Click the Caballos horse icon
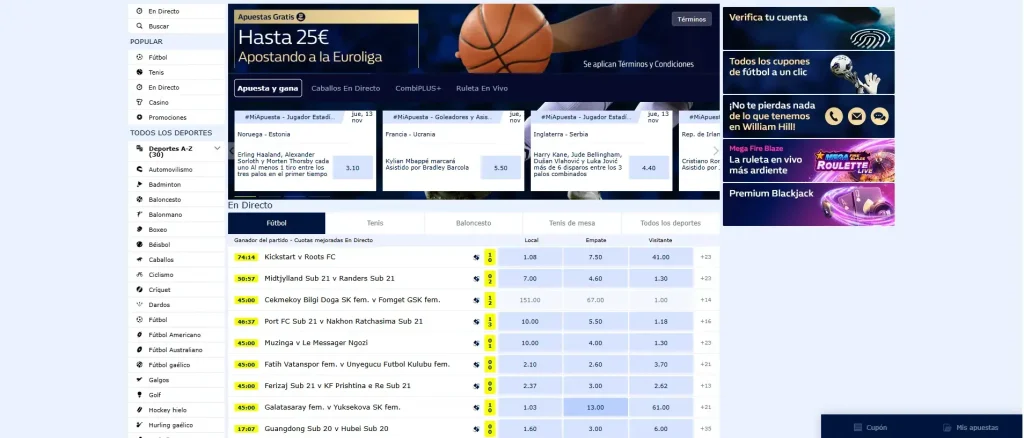Screen dimensions: 1024x438 (x=139, y=259)
